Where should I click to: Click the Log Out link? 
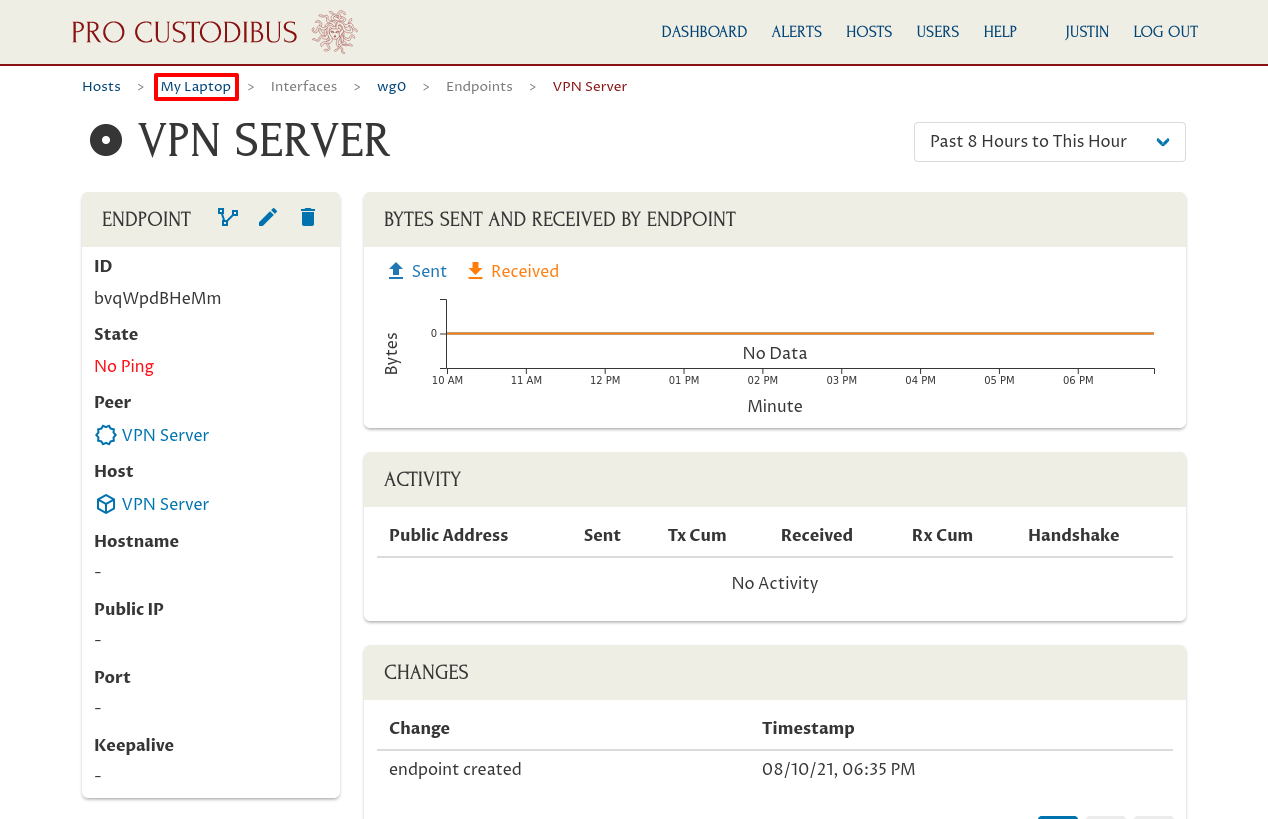click(x=1166, y=32)
